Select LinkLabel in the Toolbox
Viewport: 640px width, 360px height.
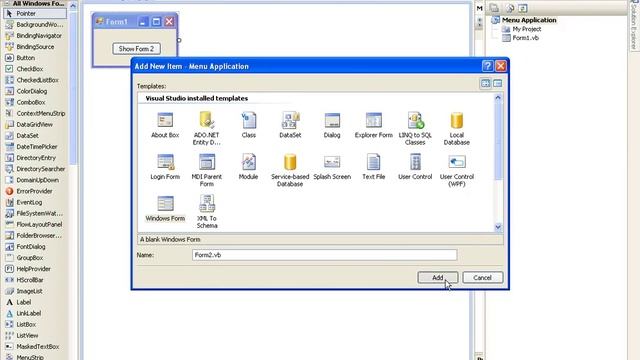click(x=35, y=313)
